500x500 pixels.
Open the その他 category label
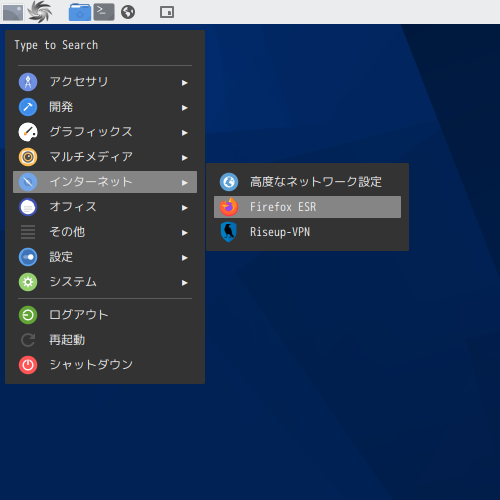point(67,232)
